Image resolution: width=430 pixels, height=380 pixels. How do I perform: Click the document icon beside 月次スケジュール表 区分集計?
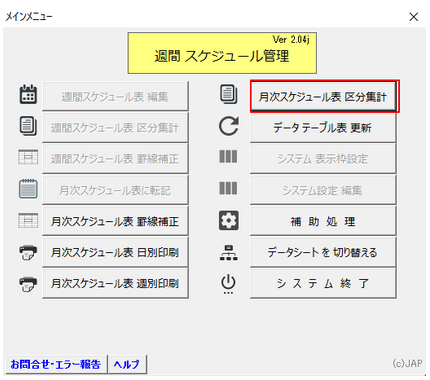click(228, 94)
